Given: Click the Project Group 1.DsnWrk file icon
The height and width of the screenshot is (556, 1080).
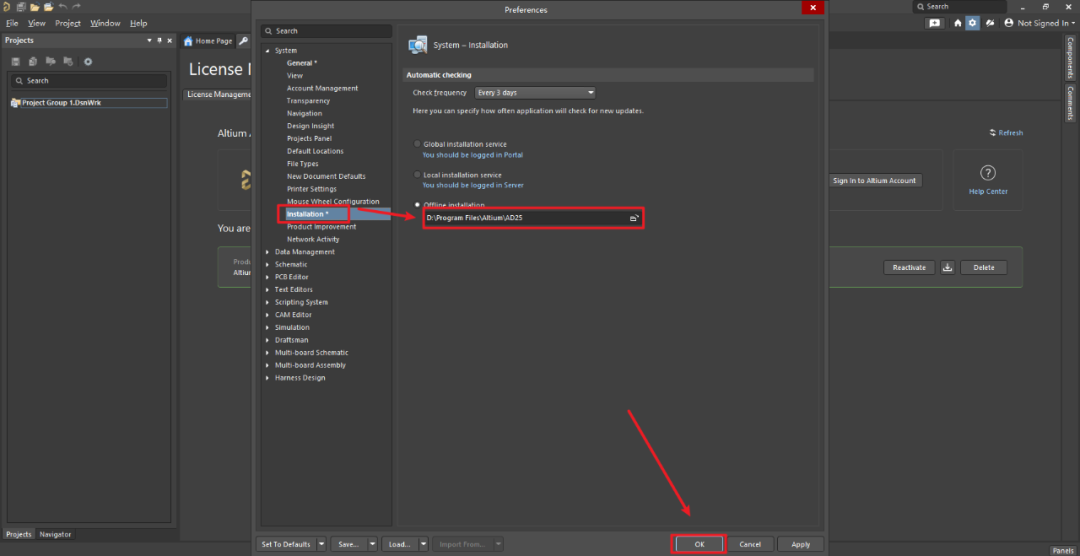Looking at the screenshot, I should click(x=15, y=103).
